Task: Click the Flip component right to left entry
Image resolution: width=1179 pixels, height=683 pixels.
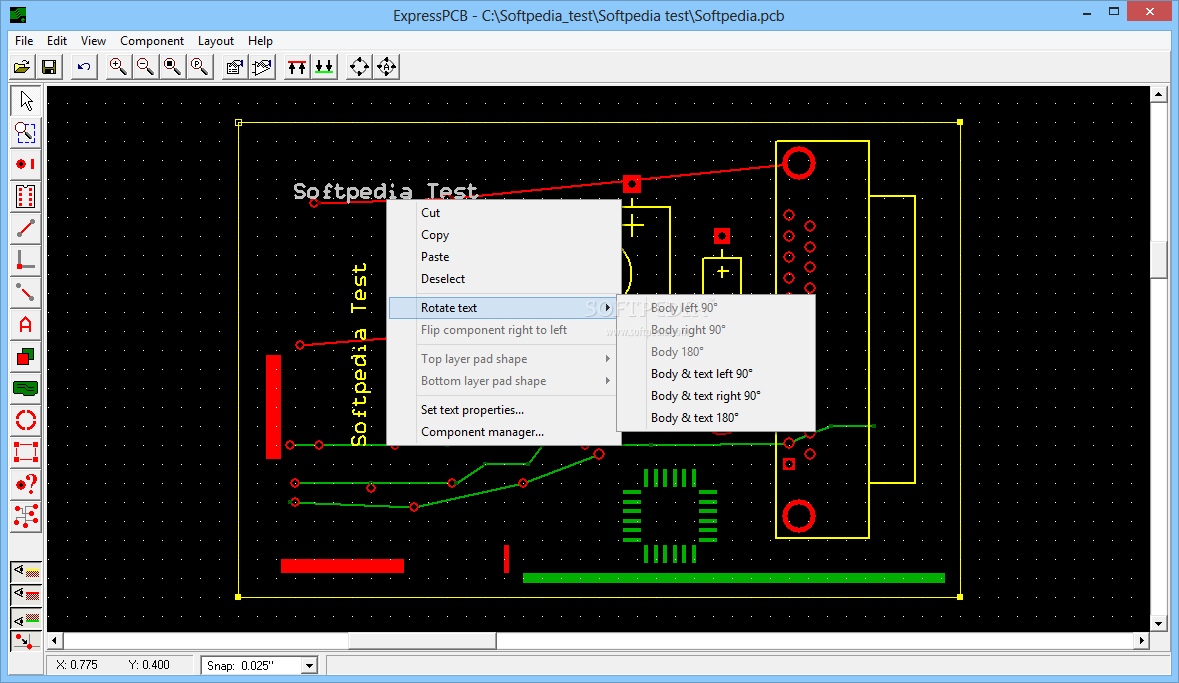Action: (x=504, y=330)
